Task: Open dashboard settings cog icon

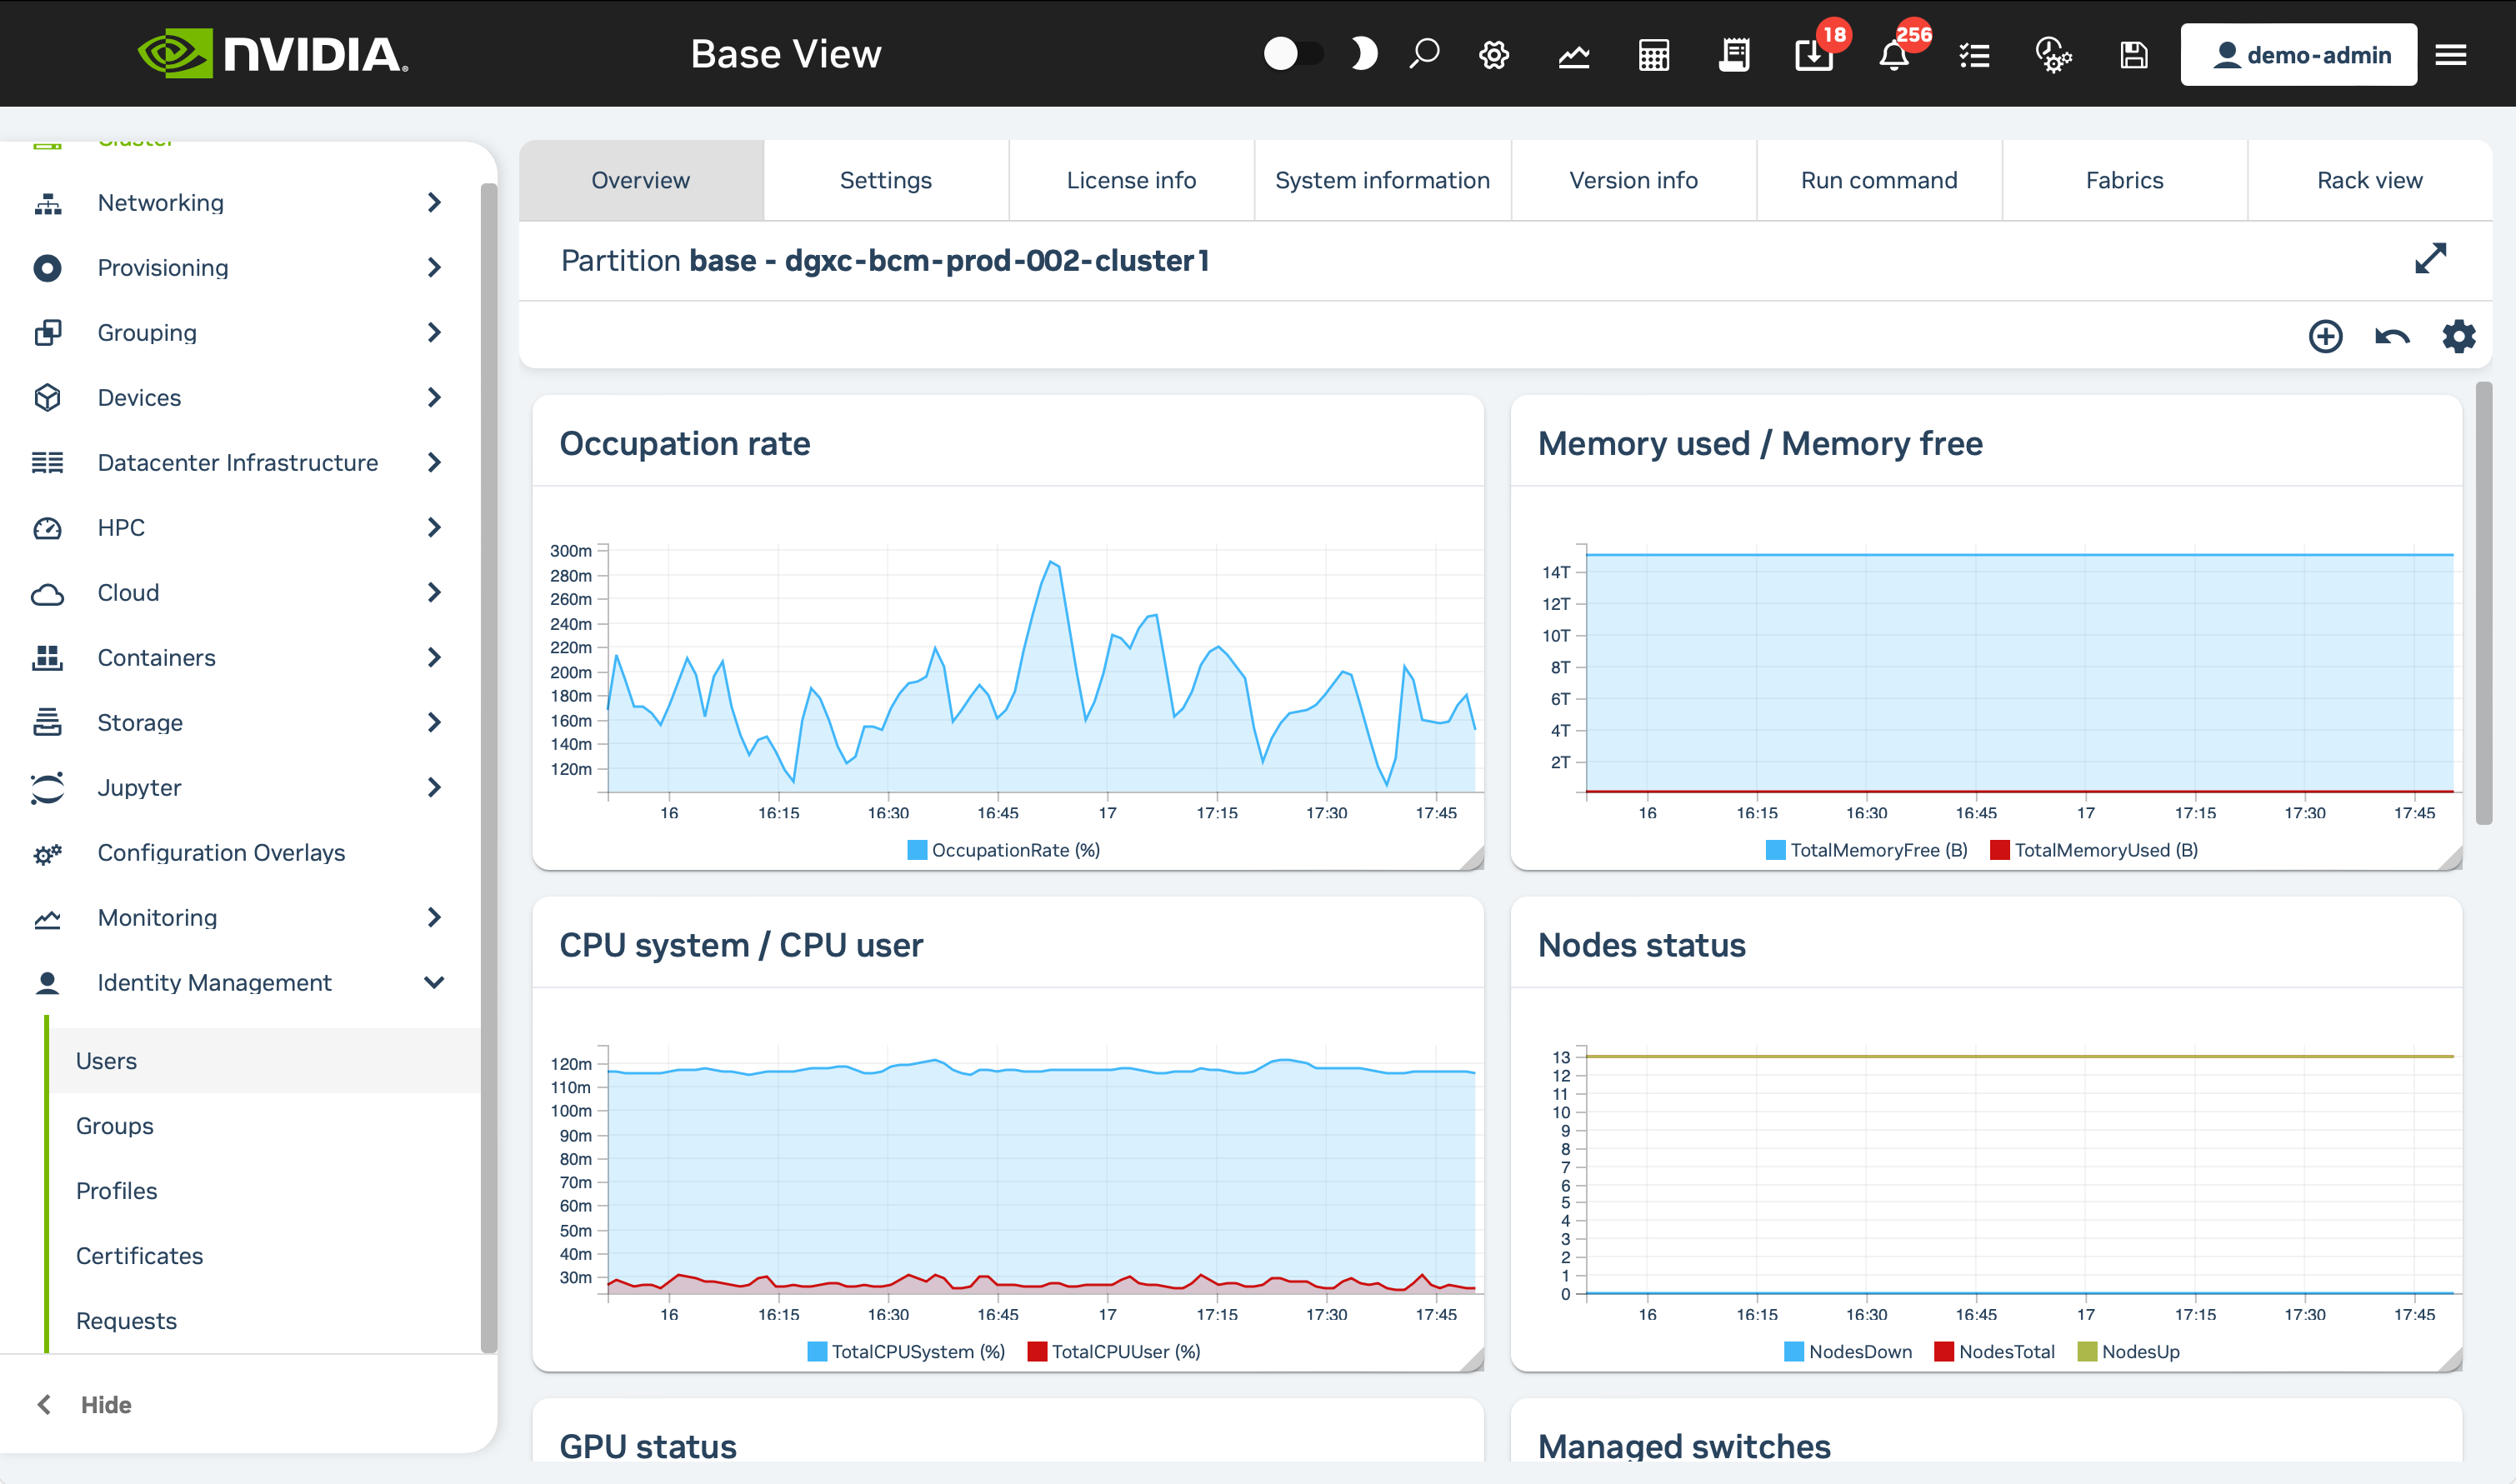Action: pyautogui.click(x=2459, y=336)
